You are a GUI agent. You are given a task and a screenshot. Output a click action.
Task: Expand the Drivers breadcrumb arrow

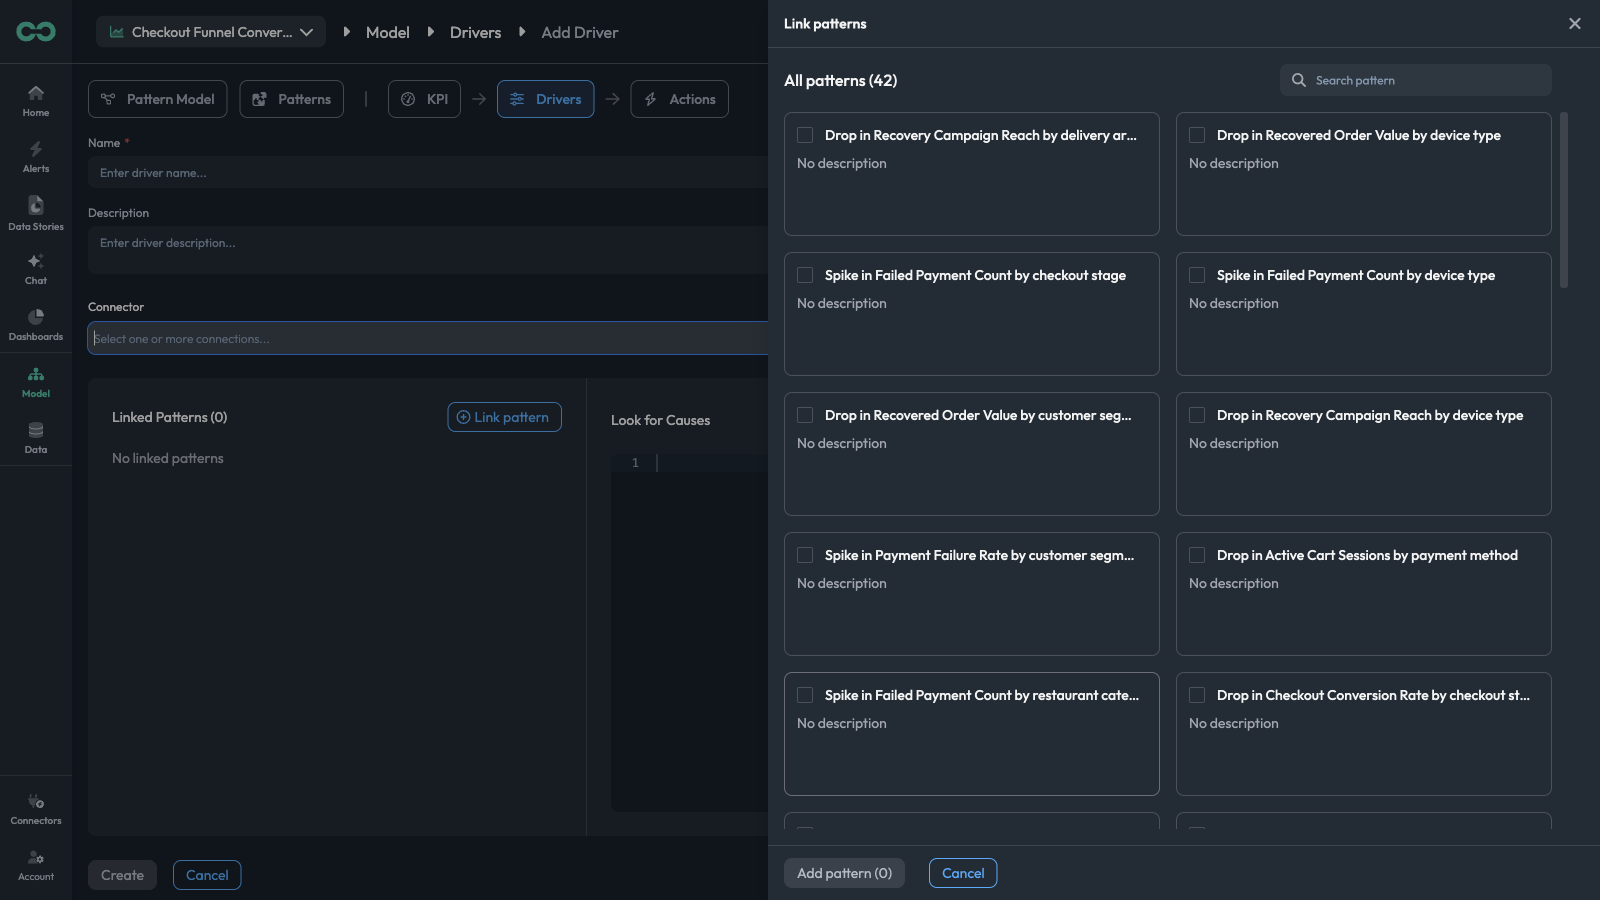[x=431, y=32]
